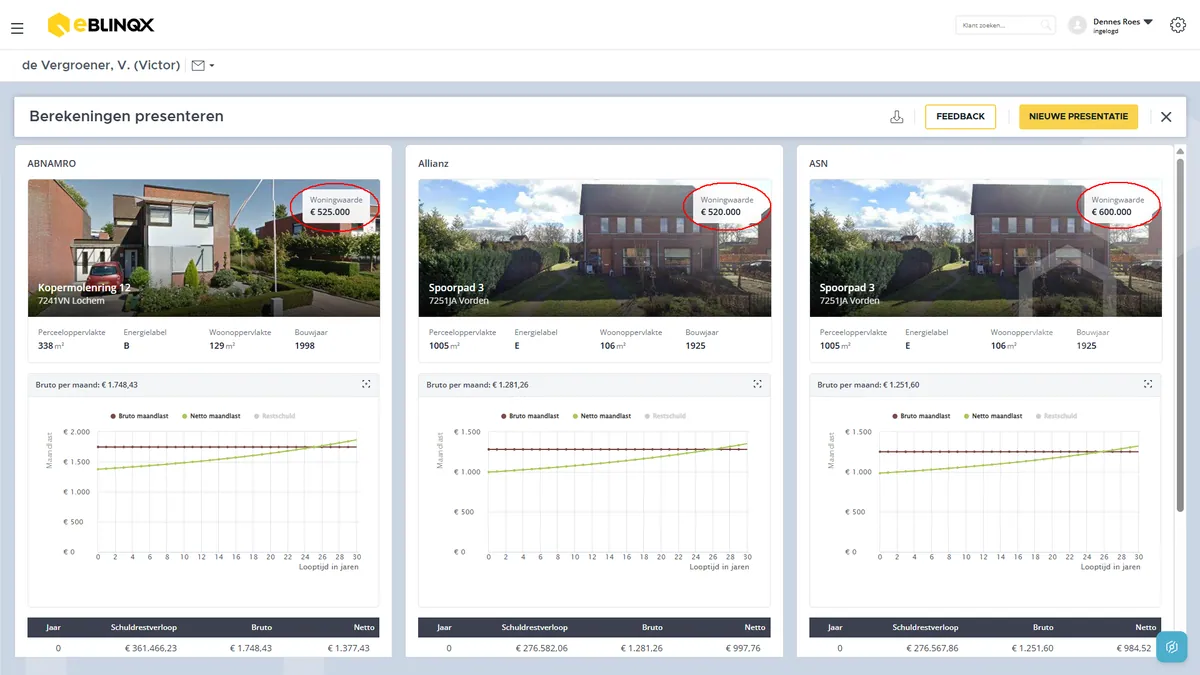Toggle Bruto maandlast legend in Allianz chart
Screen dimensions: 1200x675
pos(528,416)
